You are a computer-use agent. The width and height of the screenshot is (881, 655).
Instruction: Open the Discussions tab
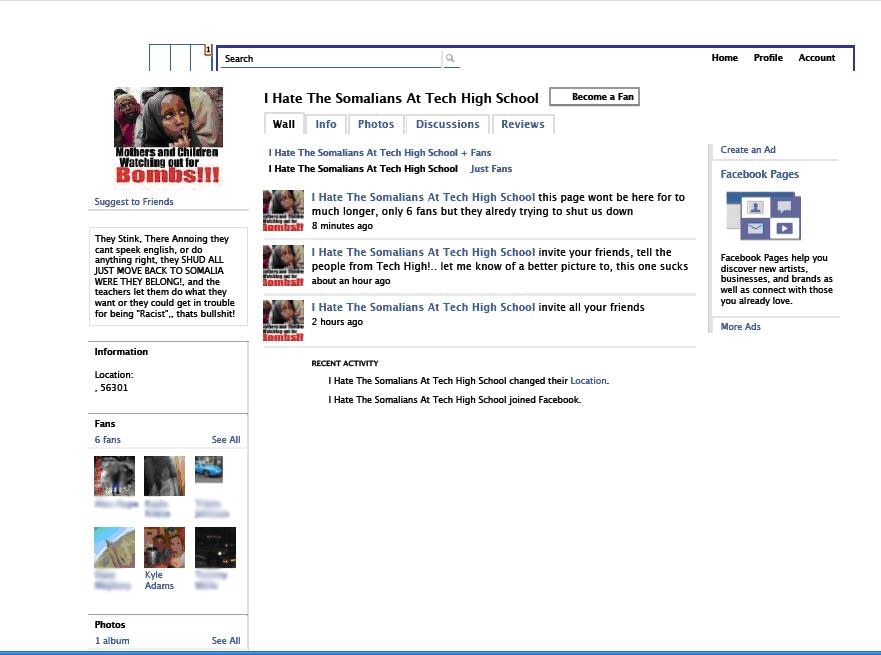(x=448, y=124)
